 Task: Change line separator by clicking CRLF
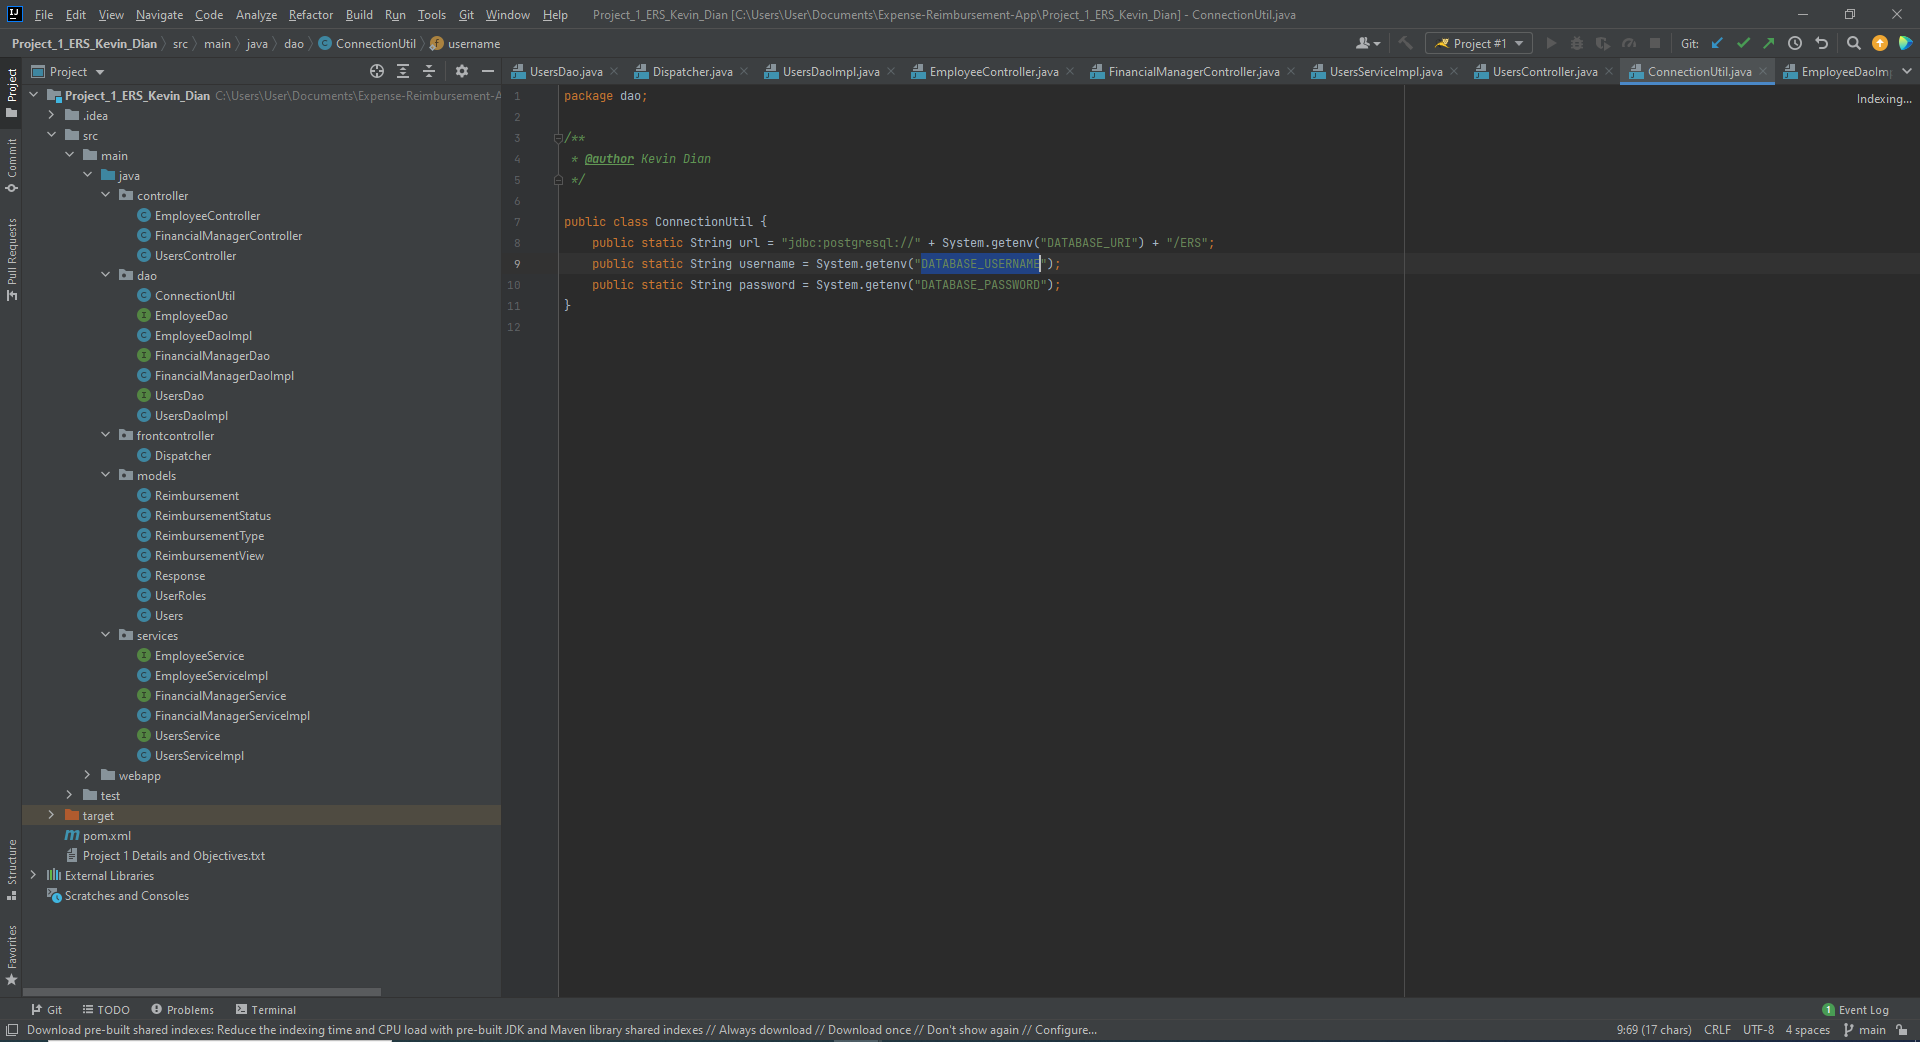pyautogui.click(x=1717, y=1030)
